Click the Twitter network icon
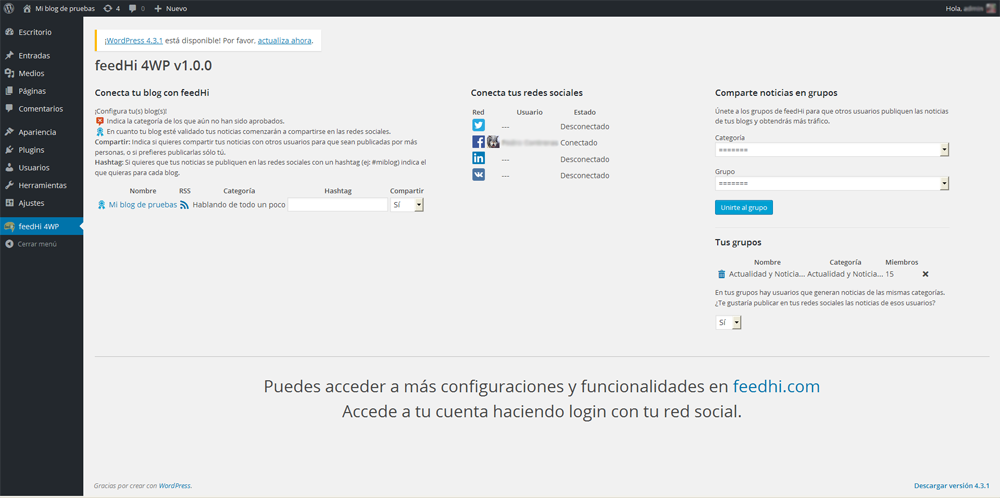The height and width of the screenshot is (498, 1000). pyautogui.click(x=478, y=126)
